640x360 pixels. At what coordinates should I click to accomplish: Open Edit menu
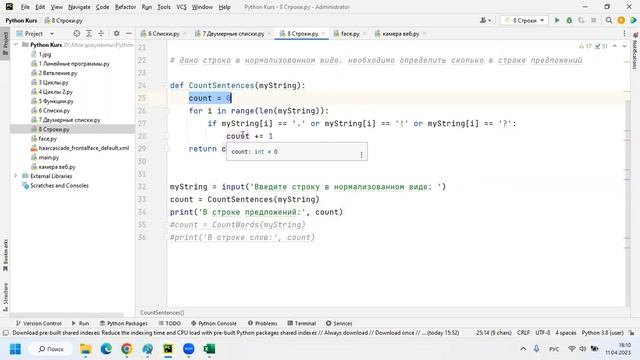[40, 7]
